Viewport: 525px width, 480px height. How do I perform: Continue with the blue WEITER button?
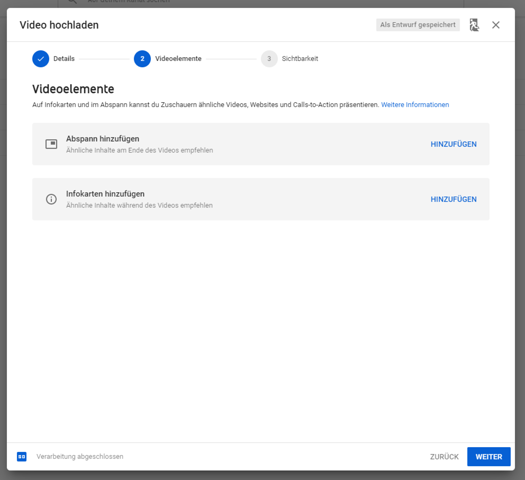[x=489, y=457]
